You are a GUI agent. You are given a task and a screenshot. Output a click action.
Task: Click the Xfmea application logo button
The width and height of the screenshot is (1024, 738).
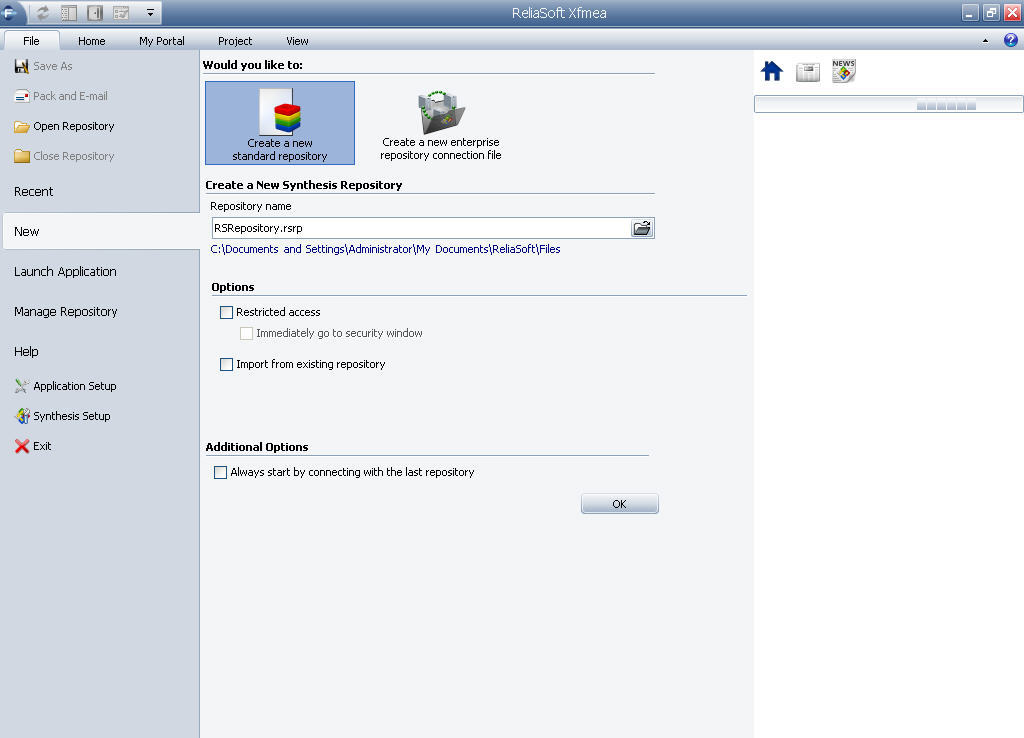pyautogui.click(x=10, y=12)
